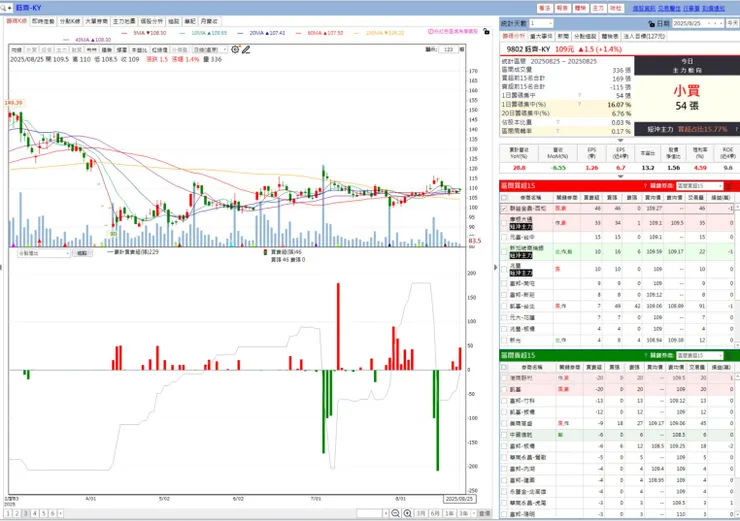This screenshot has width=740, height=521.
Task: Expand the arrow below the EPS metrics row
Action: point(620,176)
